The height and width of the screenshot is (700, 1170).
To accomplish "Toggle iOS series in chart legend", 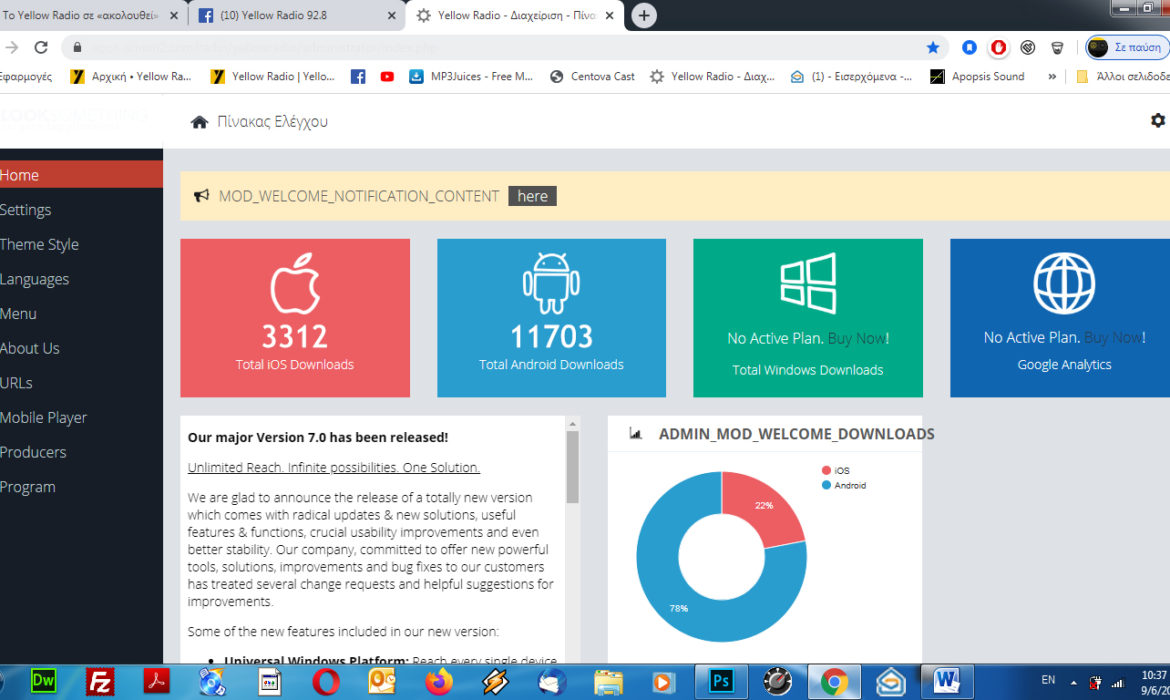I will coord(836,470).
